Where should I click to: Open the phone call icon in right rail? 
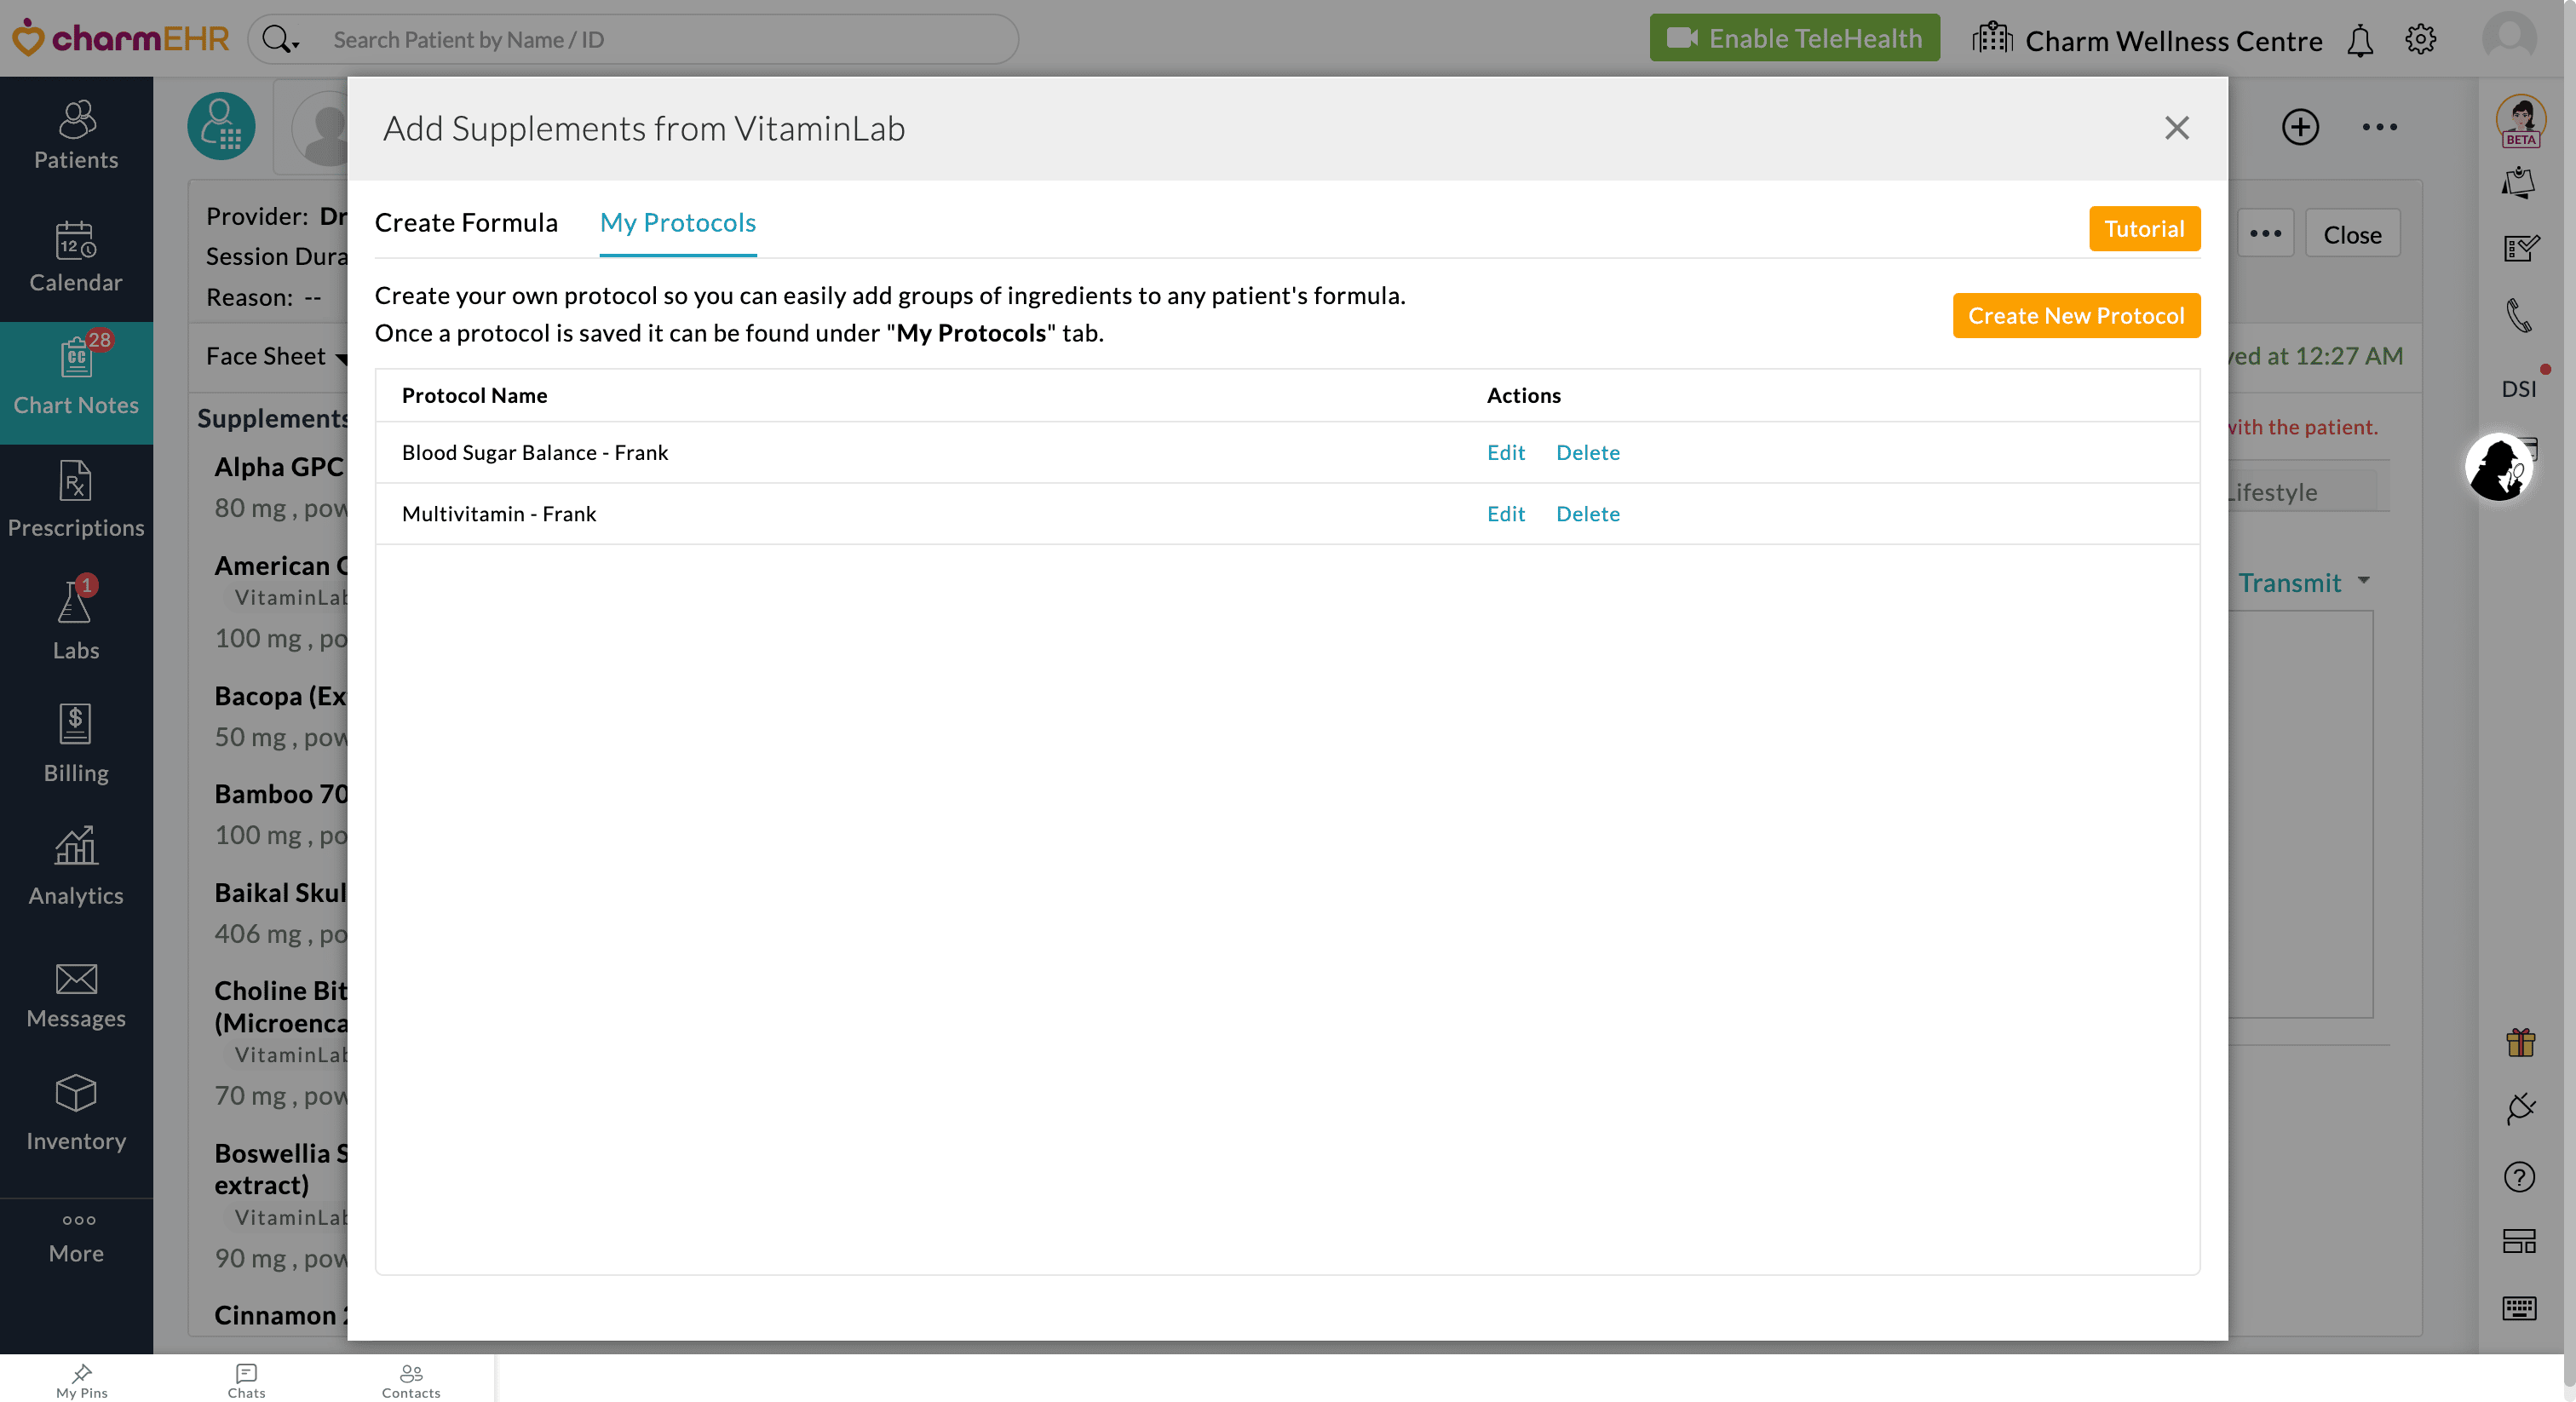point(2519,315)
